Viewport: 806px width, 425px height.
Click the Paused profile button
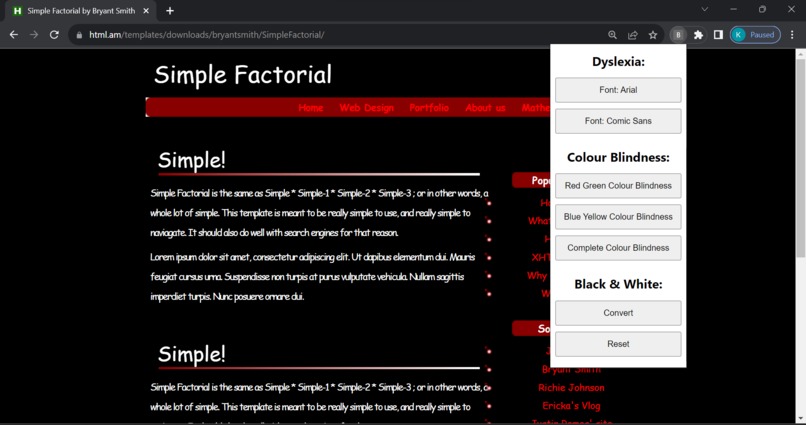click(x=755, y=35)
